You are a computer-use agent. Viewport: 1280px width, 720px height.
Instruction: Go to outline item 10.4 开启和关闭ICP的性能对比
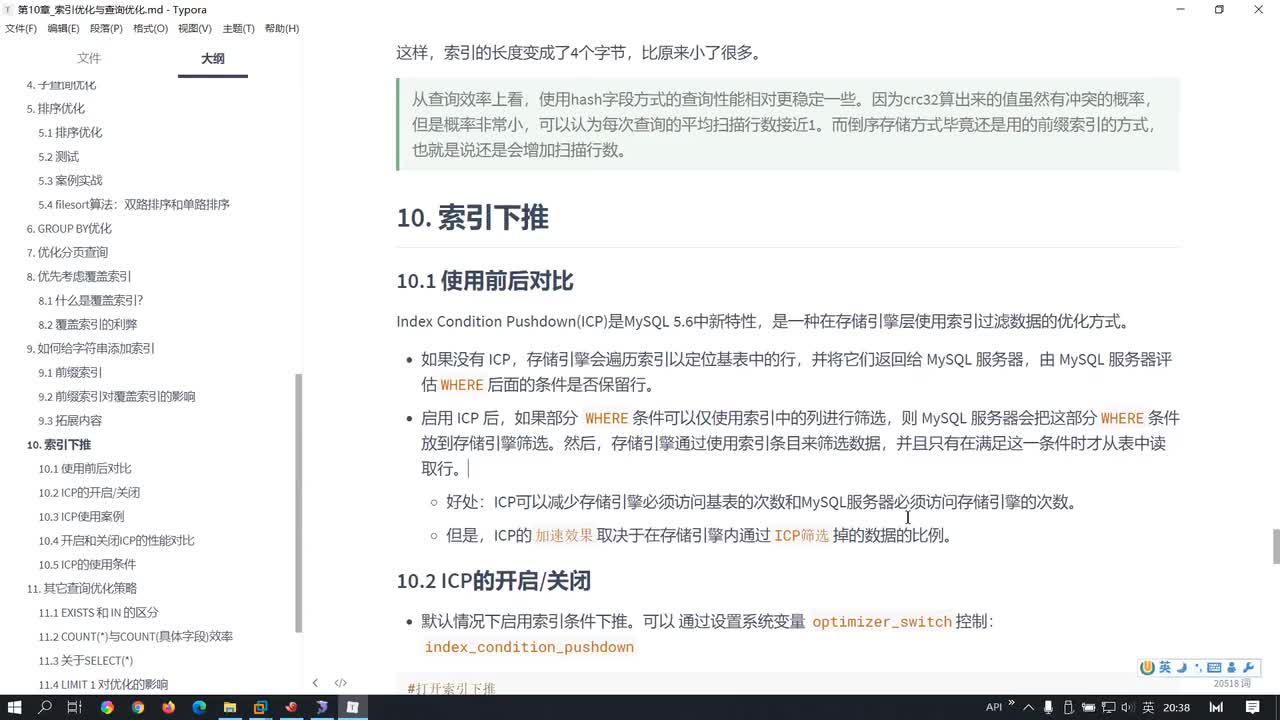(x=116, y=540)
